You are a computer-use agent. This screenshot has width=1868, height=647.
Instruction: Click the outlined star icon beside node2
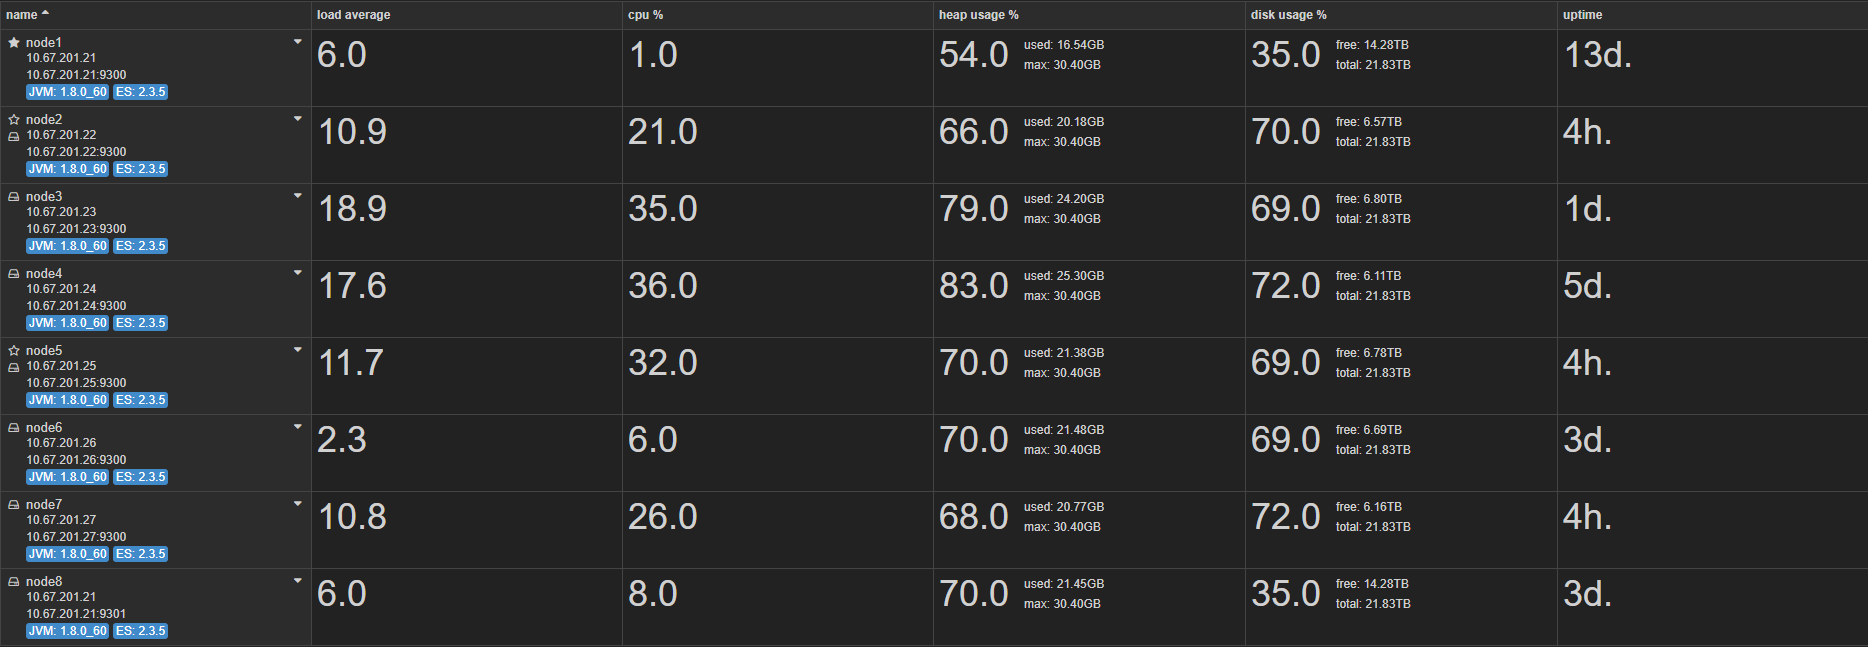(14, 119)
